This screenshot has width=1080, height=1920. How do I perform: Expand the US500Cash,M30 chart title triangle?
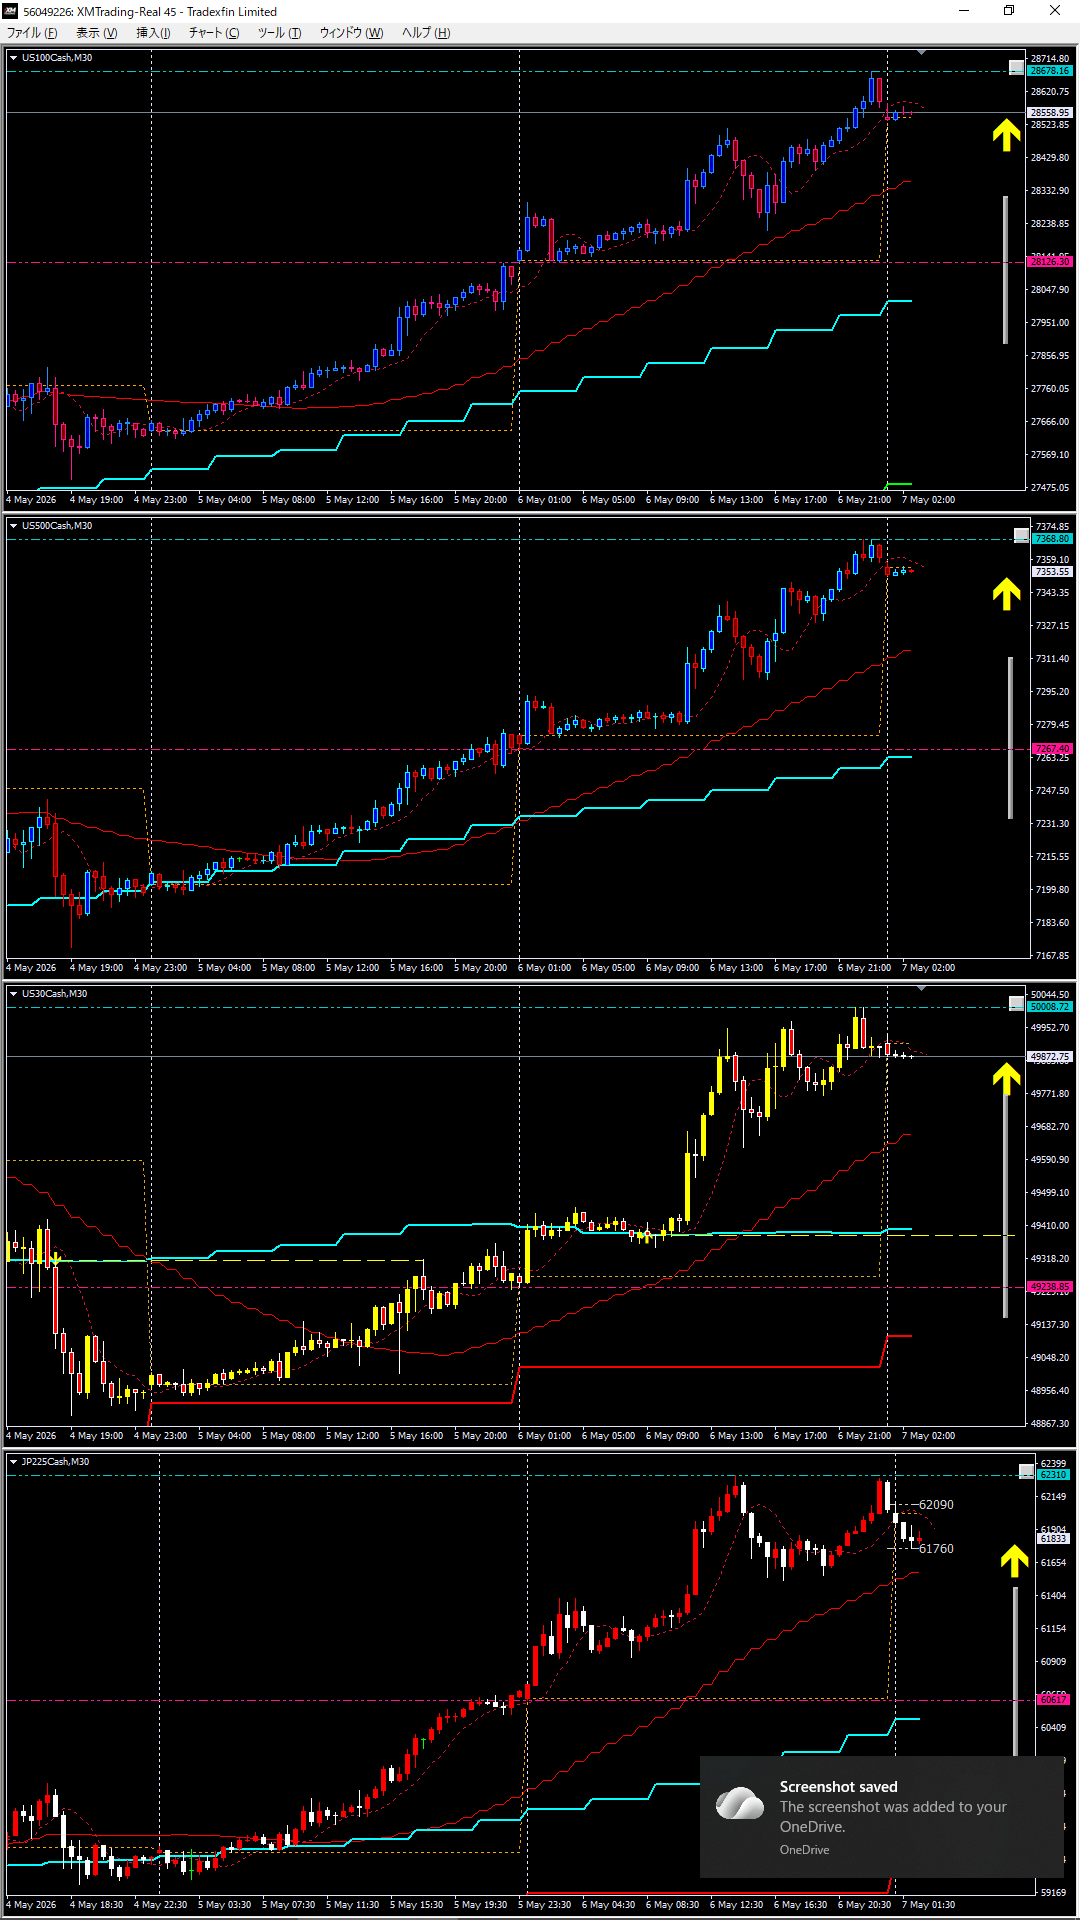point(13,526)
